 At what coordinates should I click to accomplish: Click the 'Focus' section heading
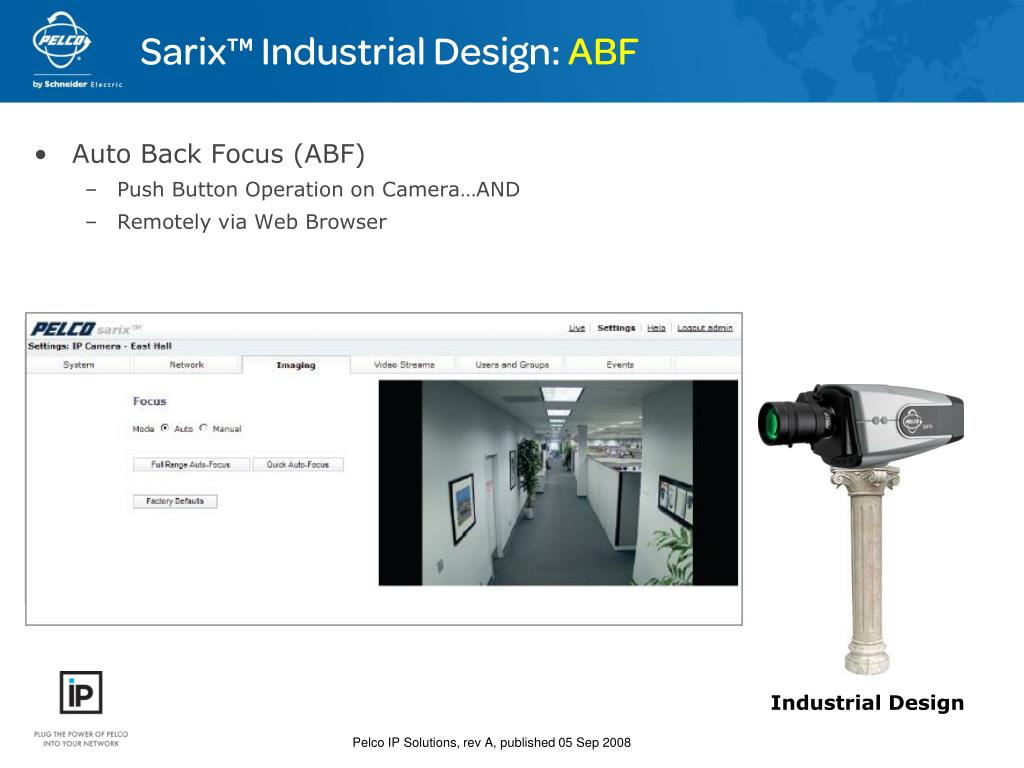[150, 401]
